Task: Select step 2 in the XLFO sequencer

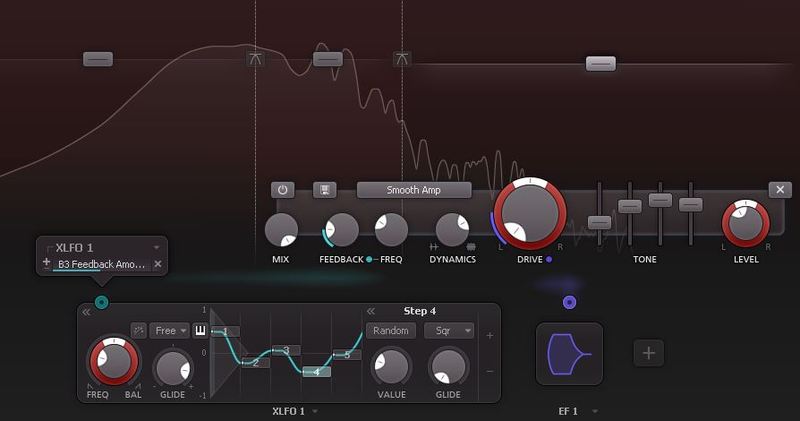Action: [256, 363]
